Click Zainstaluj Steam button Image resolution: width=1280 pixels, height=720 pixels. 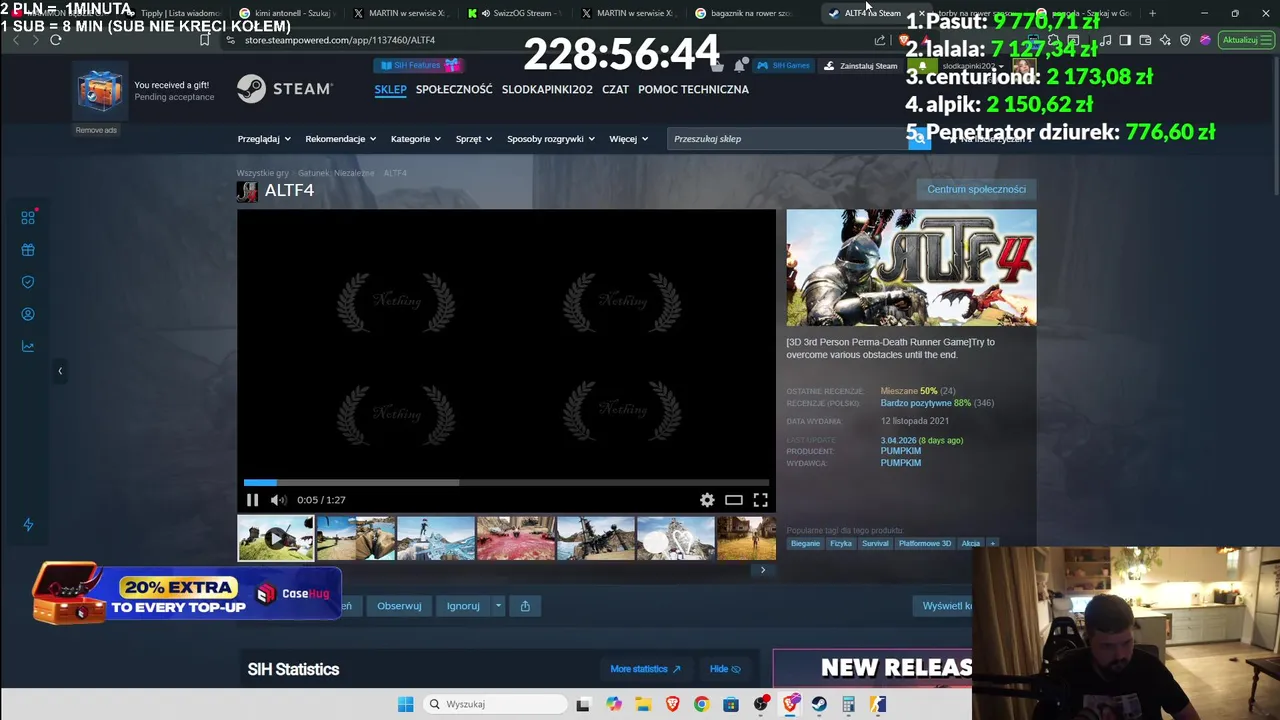[x=861, y=66]
